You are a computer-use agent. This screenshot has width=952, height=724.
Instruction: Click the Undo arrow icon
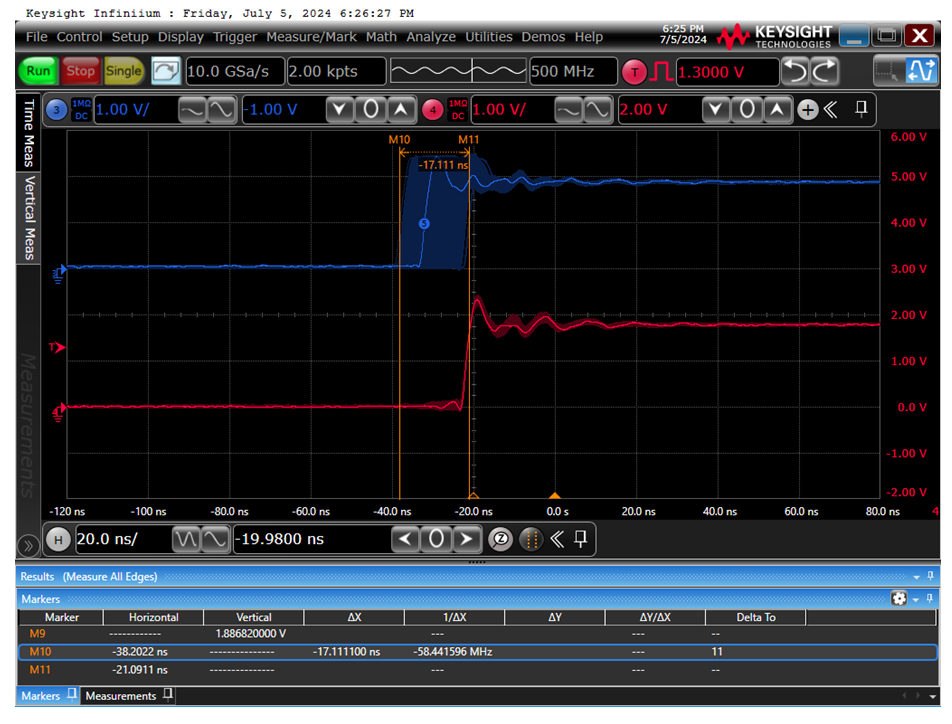(x=796, y=72)
